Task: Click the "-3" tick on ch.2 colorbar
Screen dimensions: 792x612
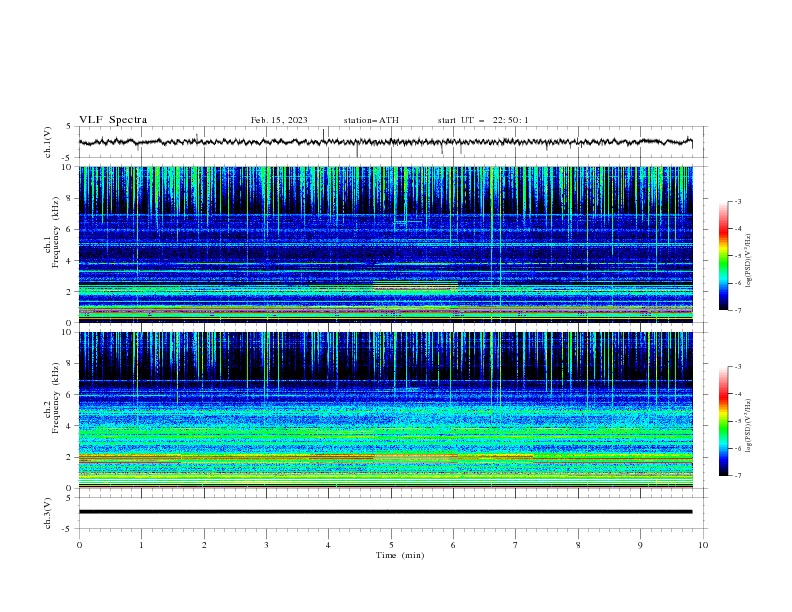Action: tap(738, 367)
